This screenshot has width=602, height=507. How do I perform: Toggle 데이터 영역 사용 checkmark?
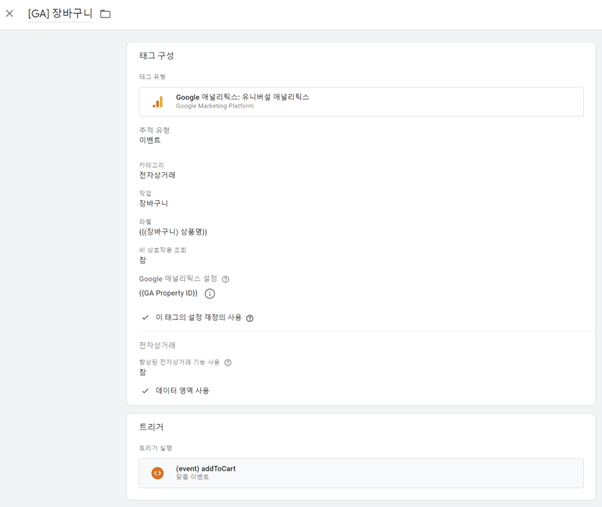[x=145, y=391]
